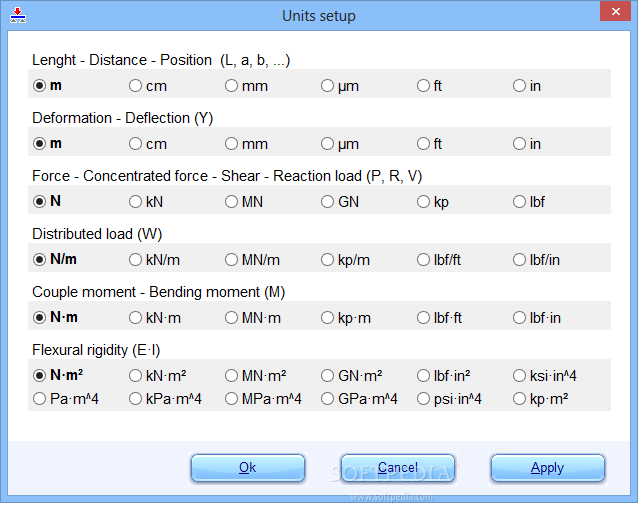Screen dimensions: 638x515
Task: Pick lbf/ft for distributed load
Action: tap(439, 260)
